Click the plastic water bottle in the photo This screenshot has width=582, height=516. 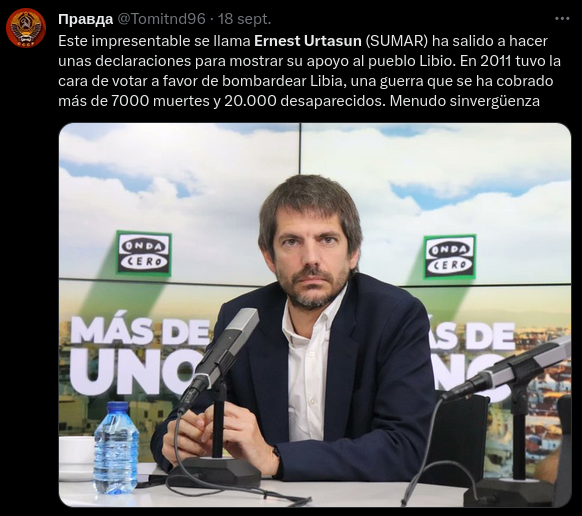click(115, 448)
